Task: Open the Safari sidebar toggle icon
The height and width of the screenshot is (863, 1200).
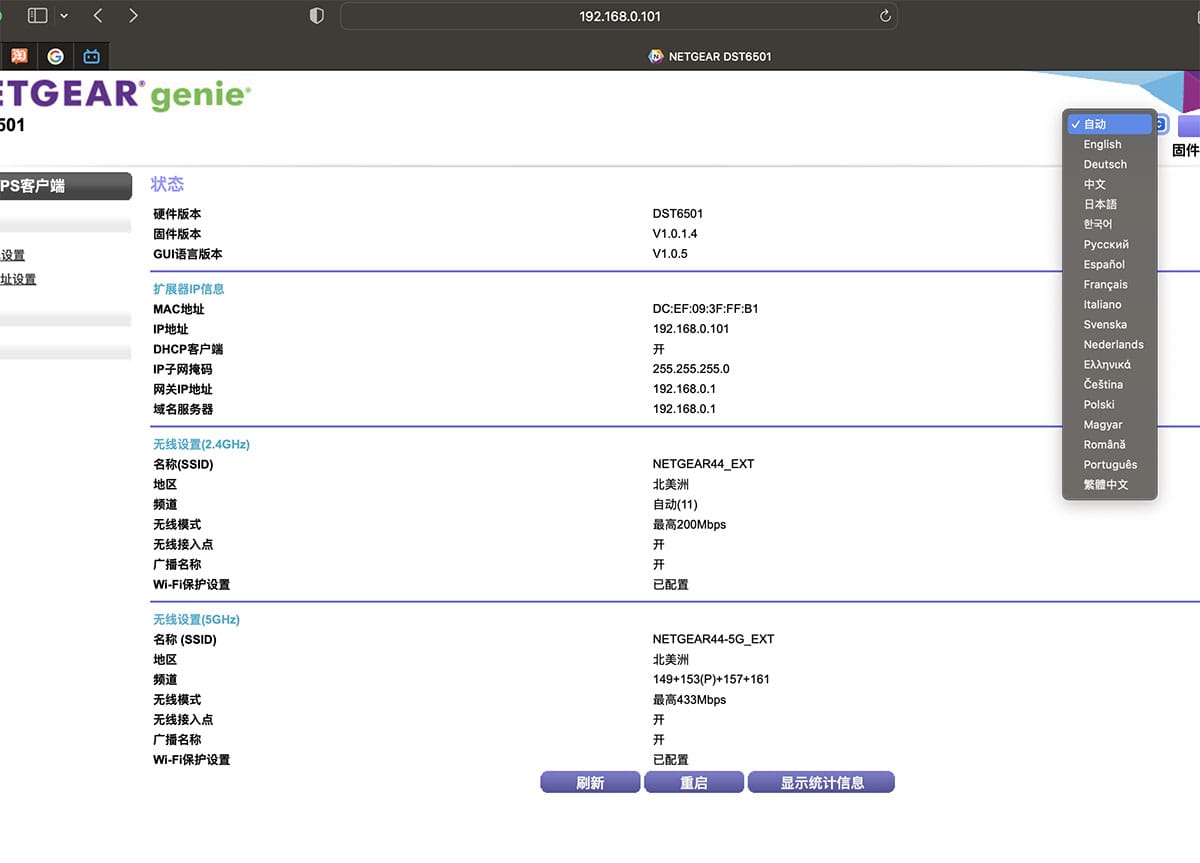Action: click(37, 16)
